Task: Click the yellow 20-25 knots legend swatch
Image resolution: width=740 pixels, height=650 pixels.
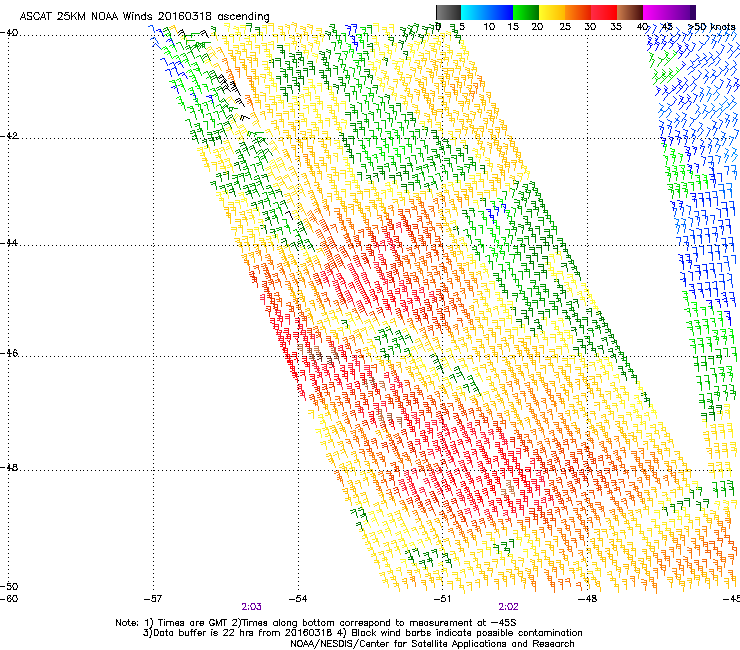Action: pos(552,12)
